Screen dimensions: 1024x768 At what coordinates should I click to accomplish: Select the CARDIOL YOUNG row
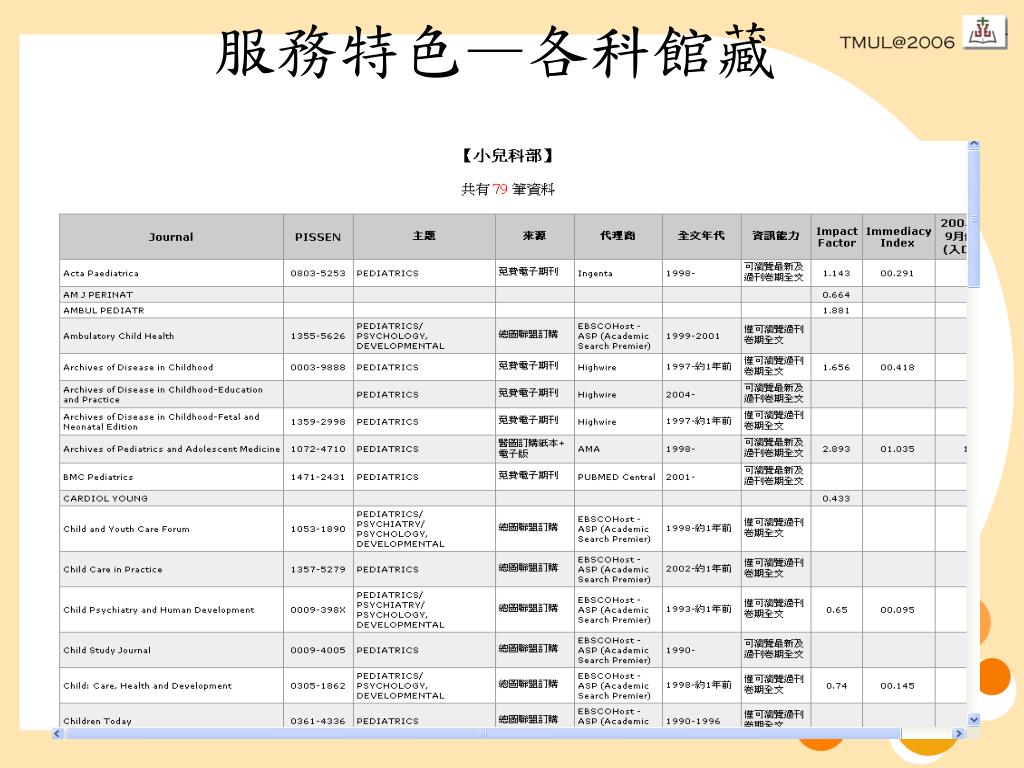pos(513,498)
